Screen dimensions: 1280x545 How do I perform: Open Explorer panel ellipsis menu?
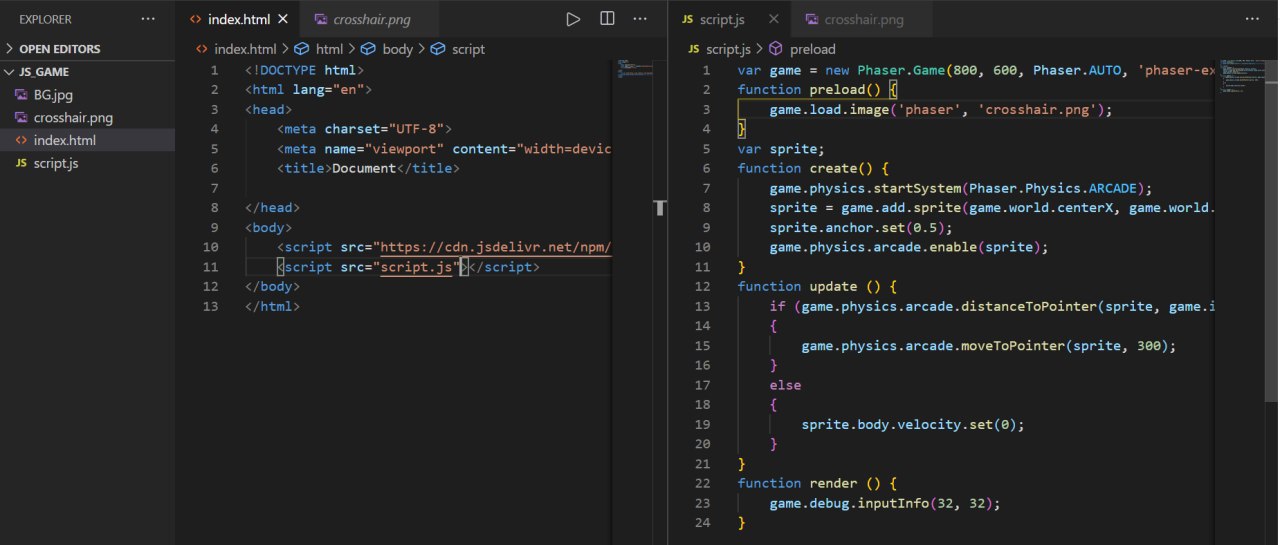pos(148,19)
